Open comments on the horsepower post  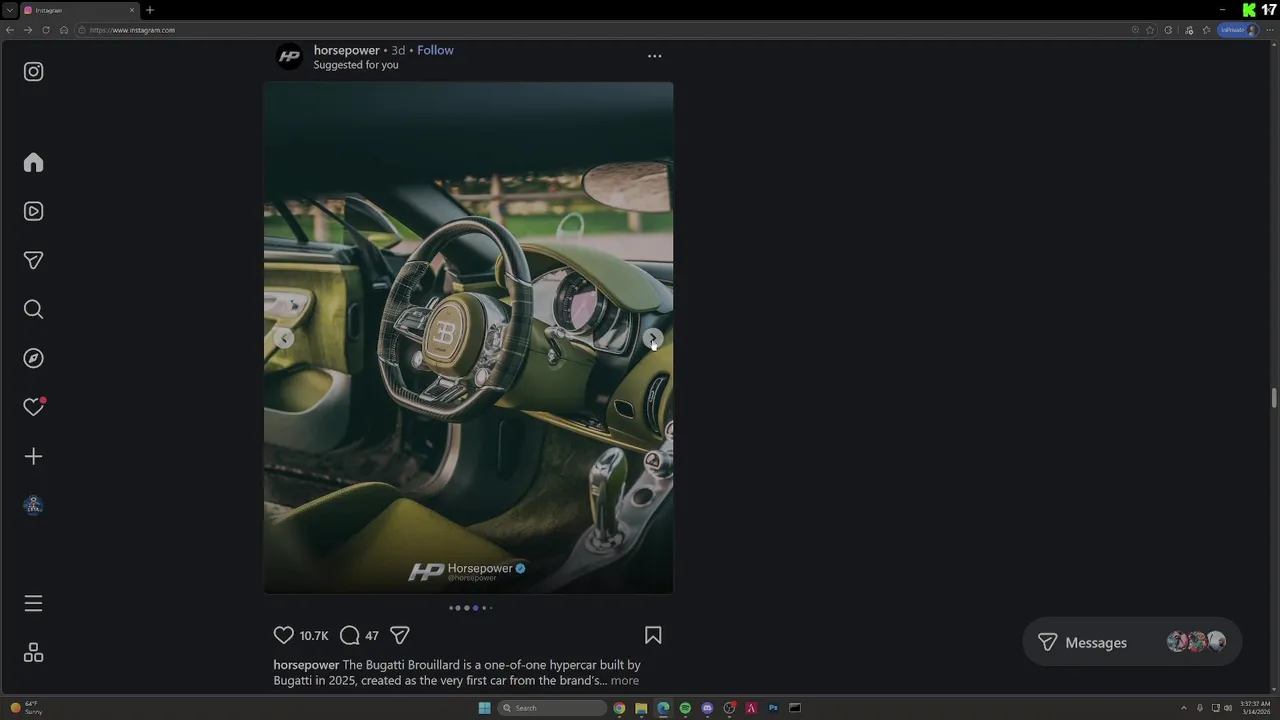pyautogui.click(x=349, y=635)
